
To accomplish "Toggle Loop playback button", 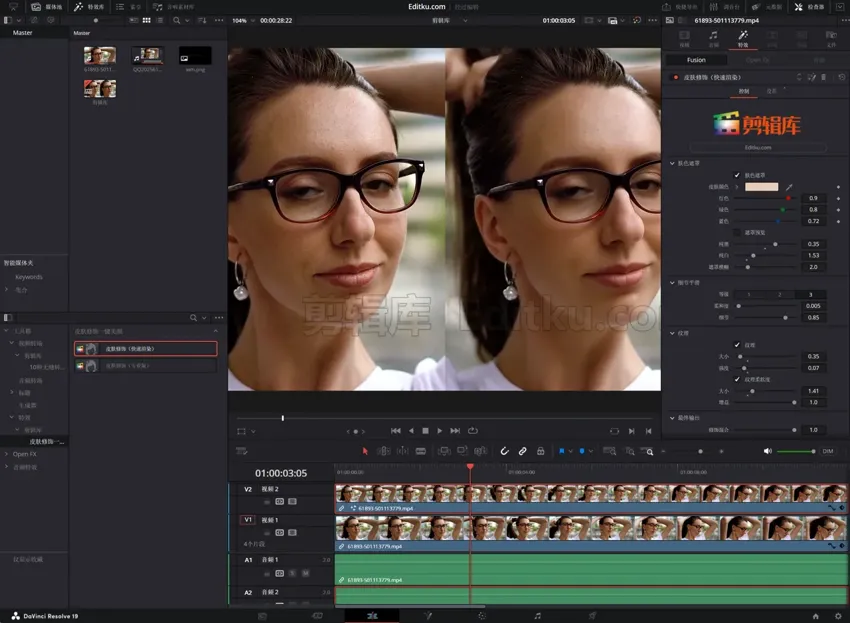I will point(473,431).
